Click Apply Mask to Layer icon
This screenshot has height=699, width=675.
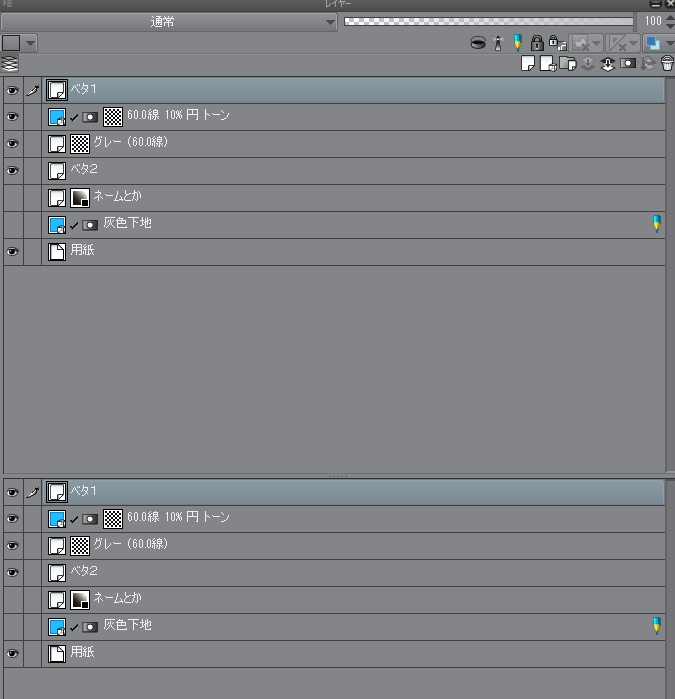point(647,64)
